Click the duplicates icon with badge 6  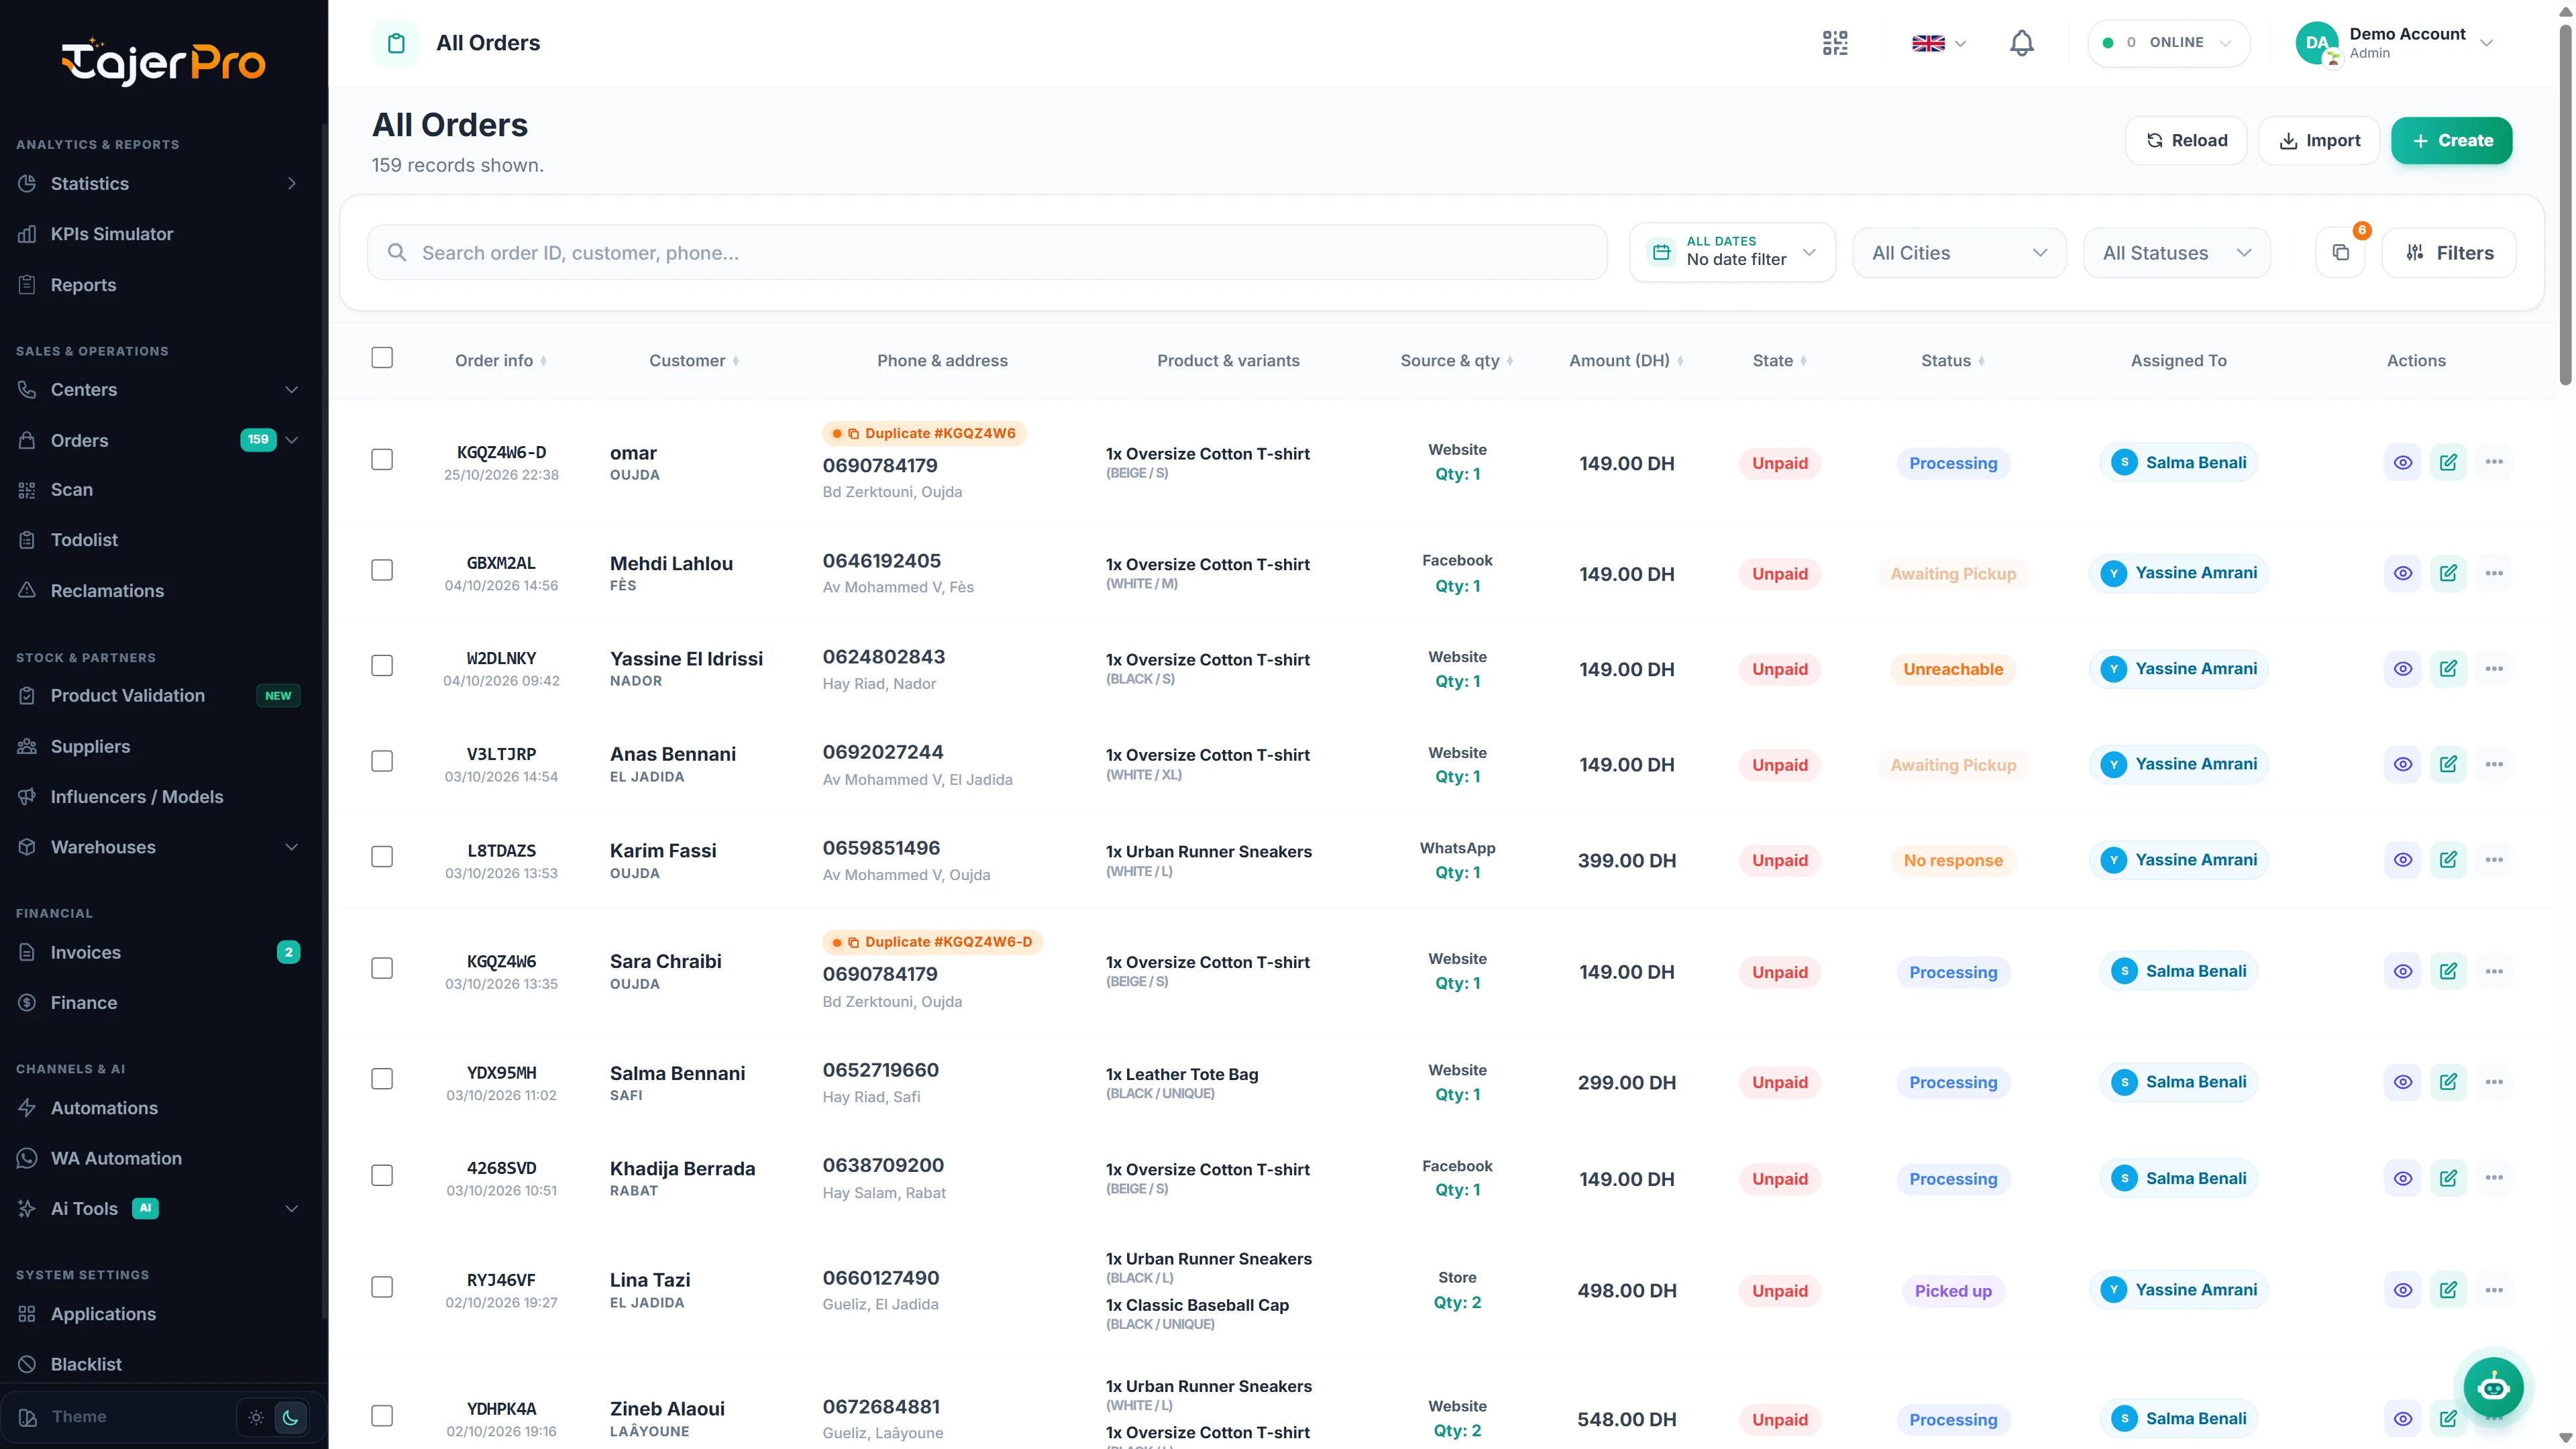[2341, 253]
